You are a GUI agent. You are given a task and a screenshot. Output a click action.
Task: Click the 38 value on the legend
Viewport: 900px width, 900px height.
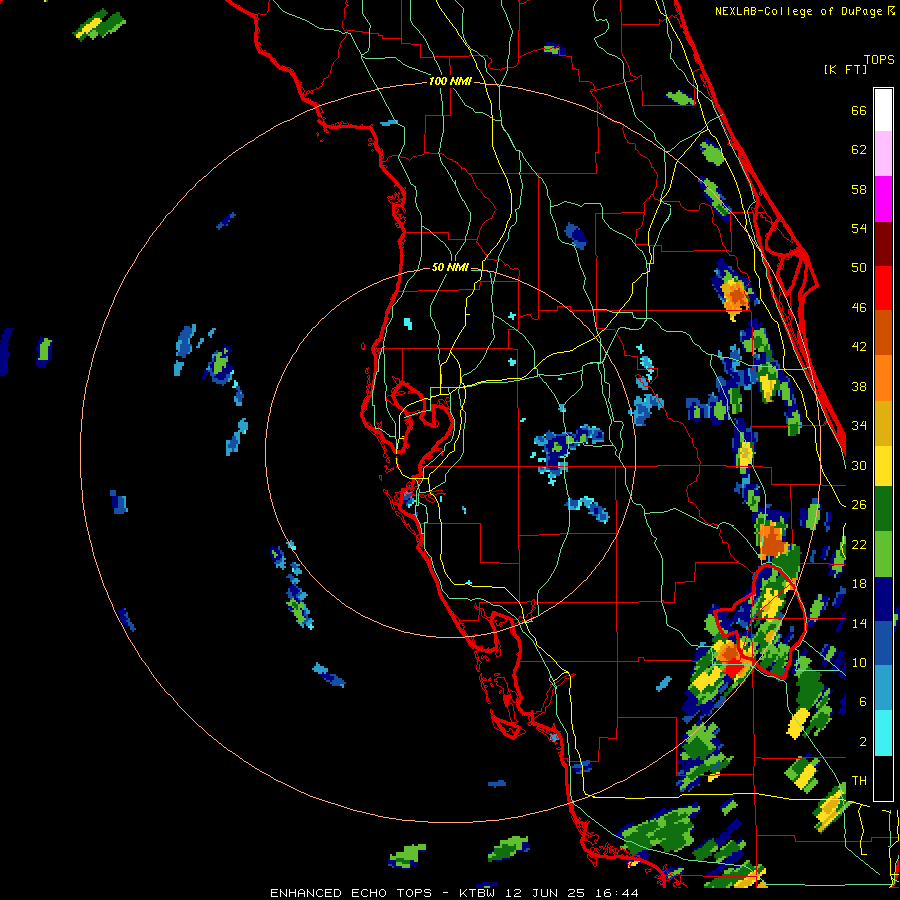coord(859,386)
